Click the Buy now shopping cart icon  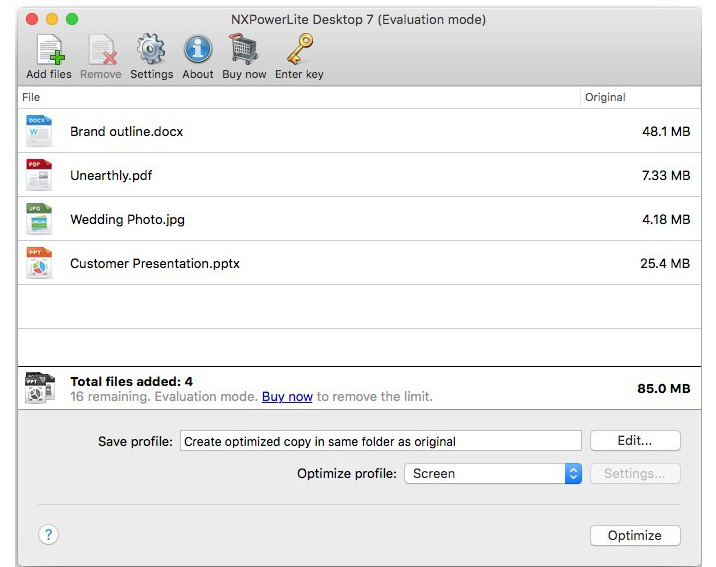tap(243, 49)
